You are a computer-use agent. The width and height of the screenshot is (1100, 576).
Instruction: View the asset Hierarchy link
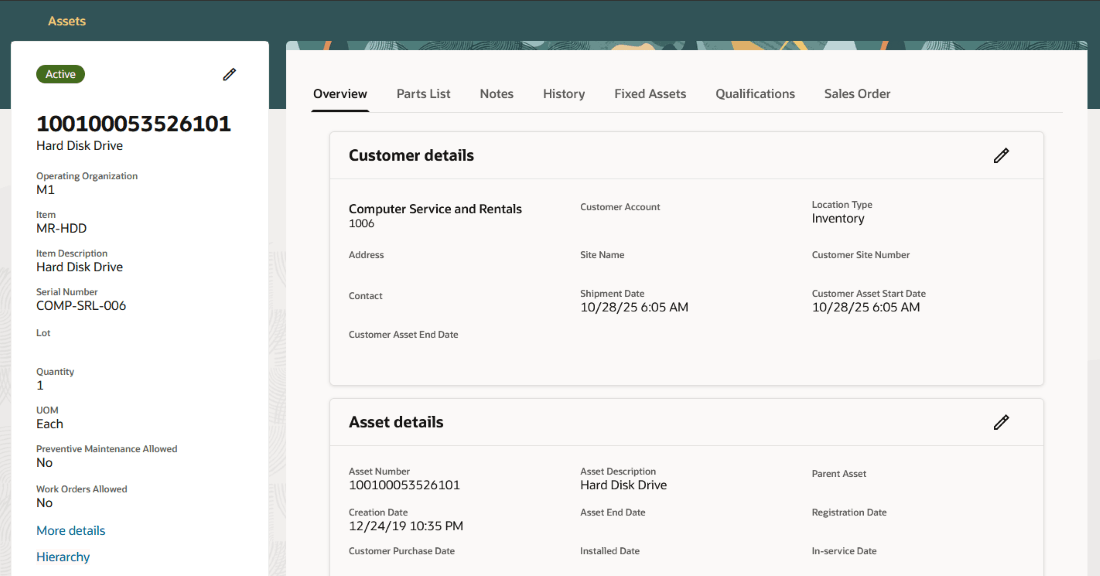pos(63,556)
